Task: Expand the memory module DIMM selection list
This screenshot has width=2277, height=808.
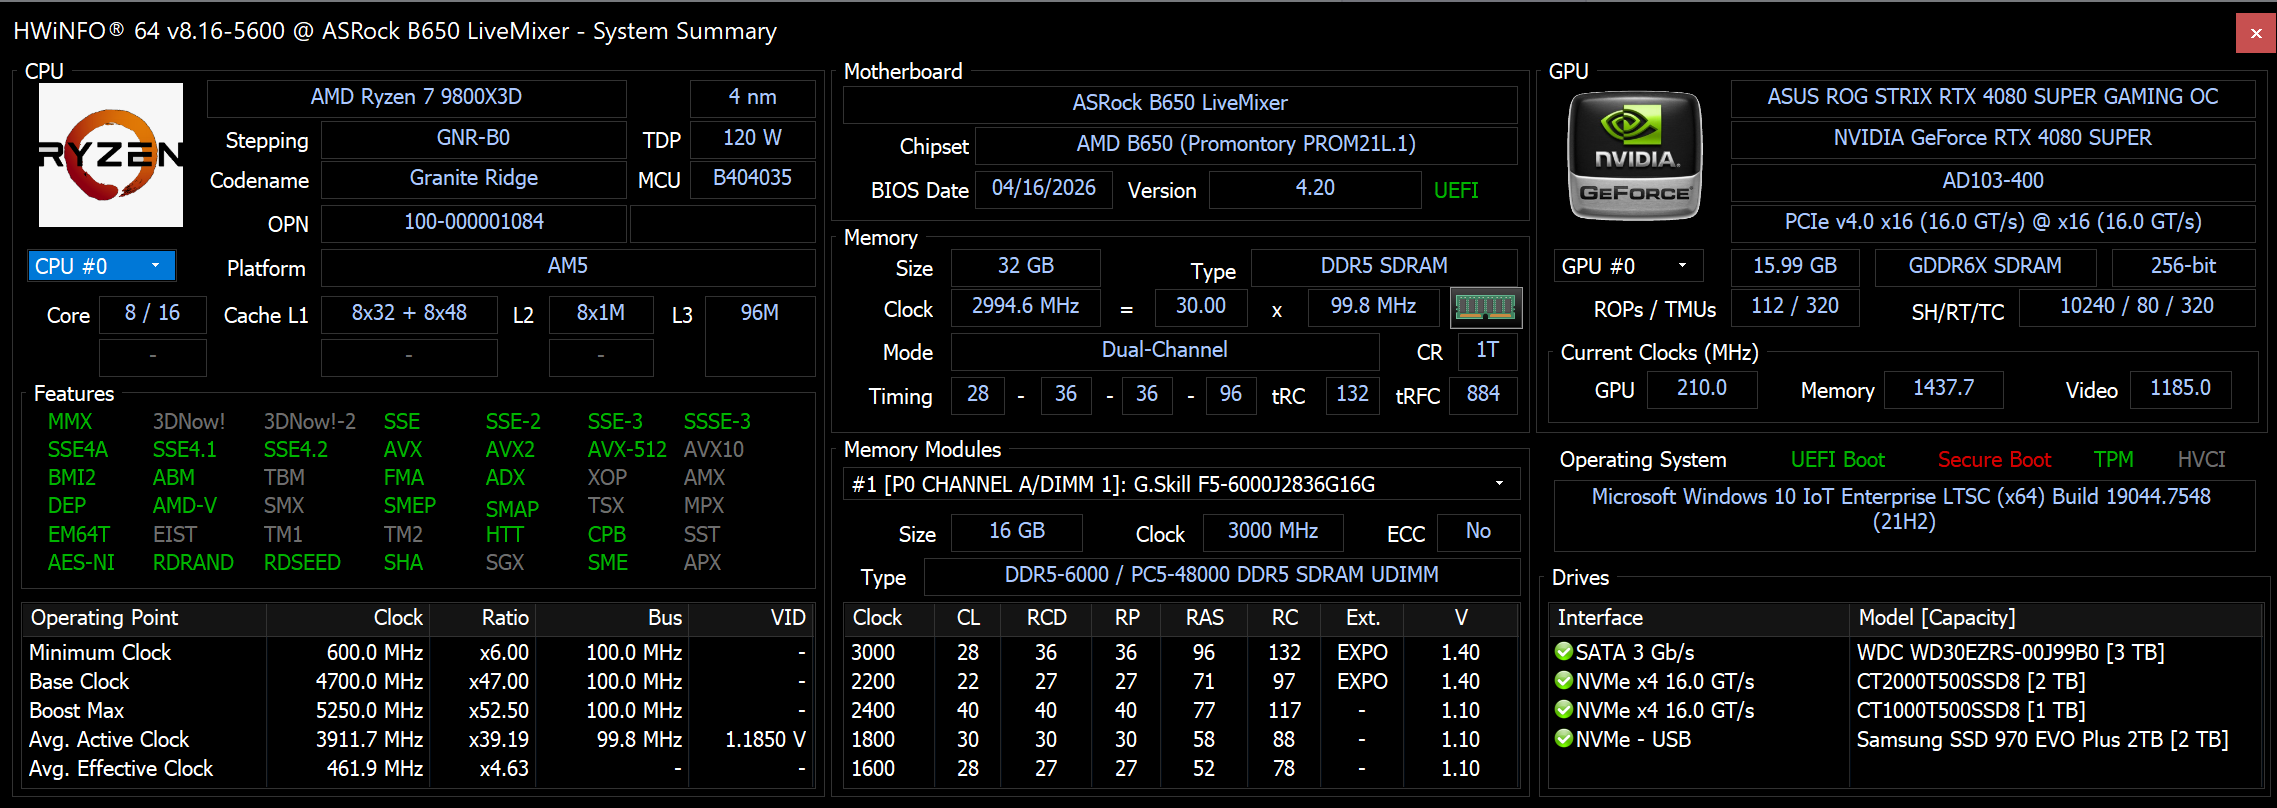Action: (1181, 484)
